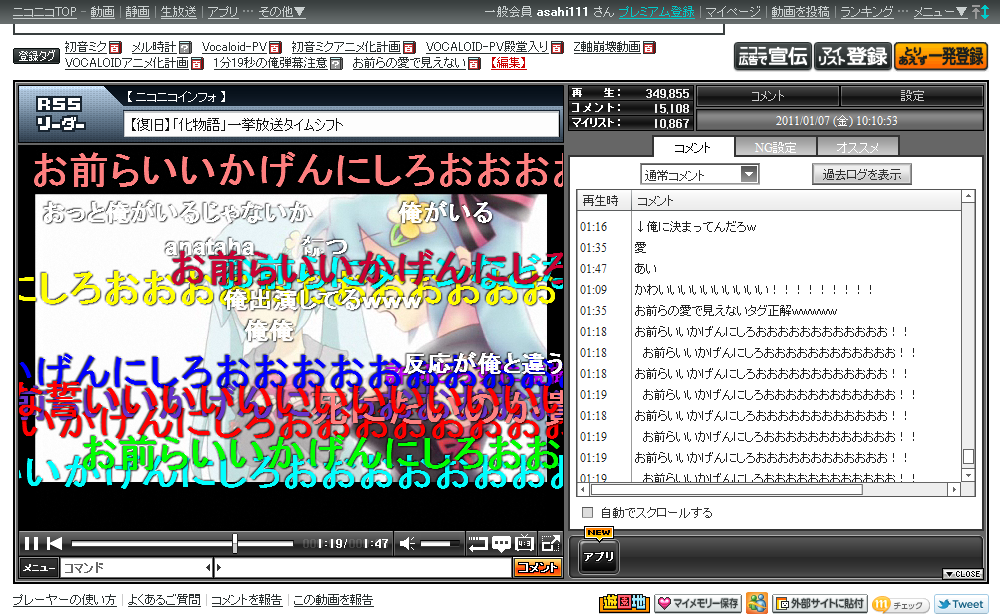Image resolution: width=1000 pixels, height=615 pixels.
Task: Open マイページ link
Action: pos(733,11)
